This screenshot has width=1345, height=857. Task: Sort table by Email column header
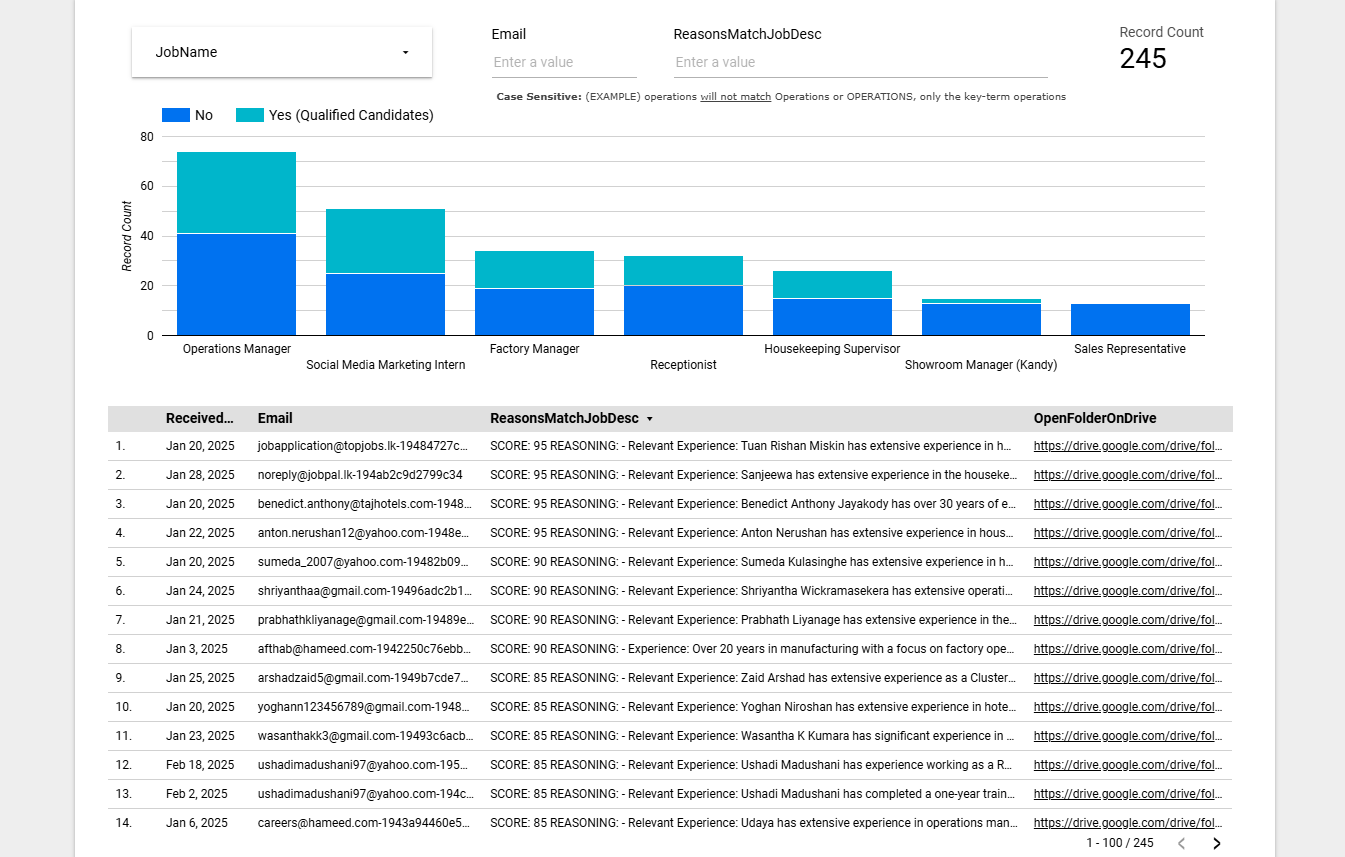[x=275, y=419]
